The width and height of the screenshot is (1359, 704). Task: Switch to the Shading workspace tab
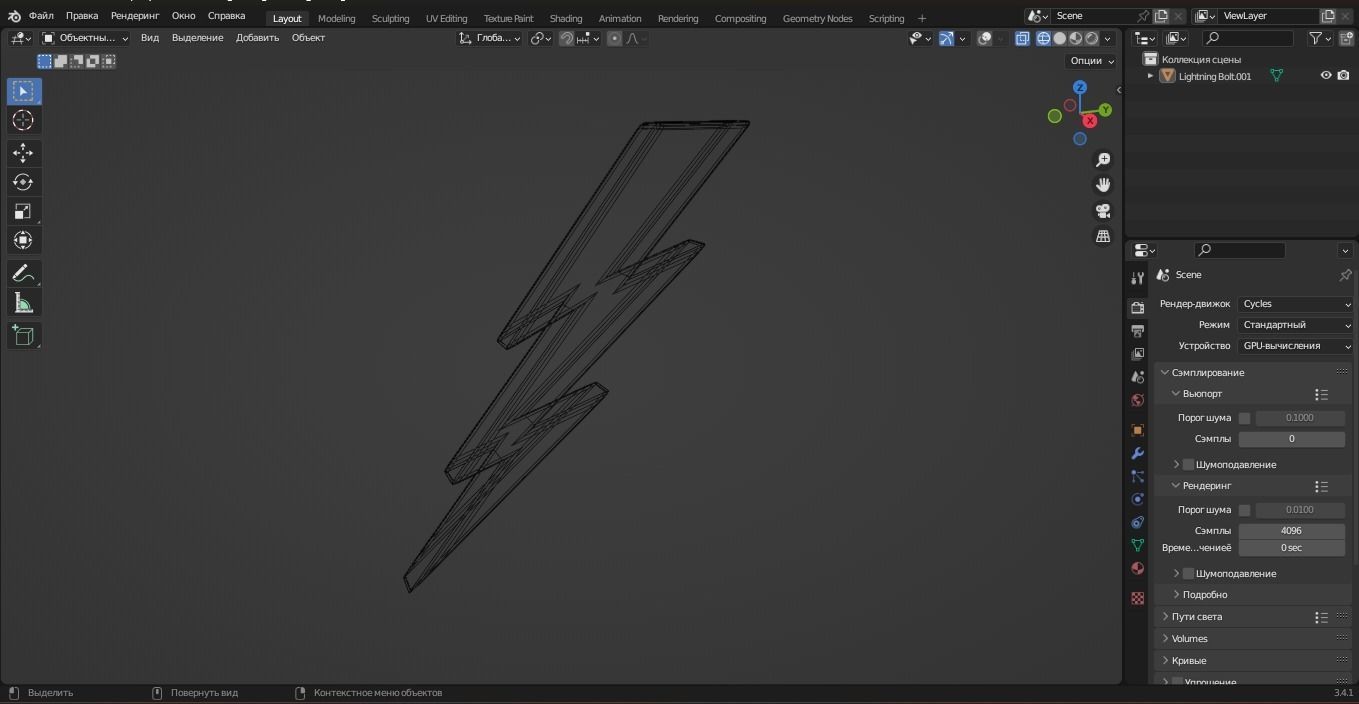tap(566, 18)
